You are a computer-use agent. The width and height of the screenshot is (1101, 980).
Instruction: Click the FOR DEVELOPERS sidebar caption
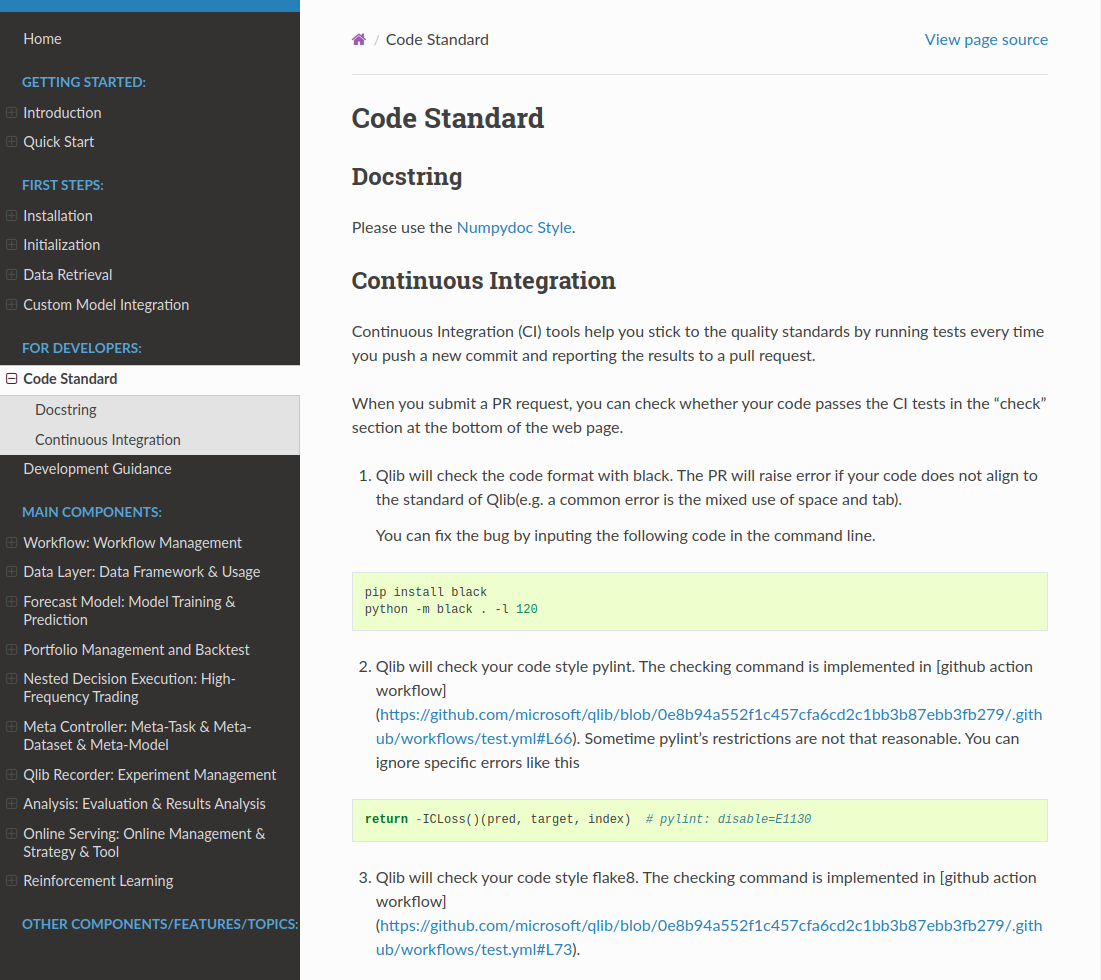(x=81, y=348)
